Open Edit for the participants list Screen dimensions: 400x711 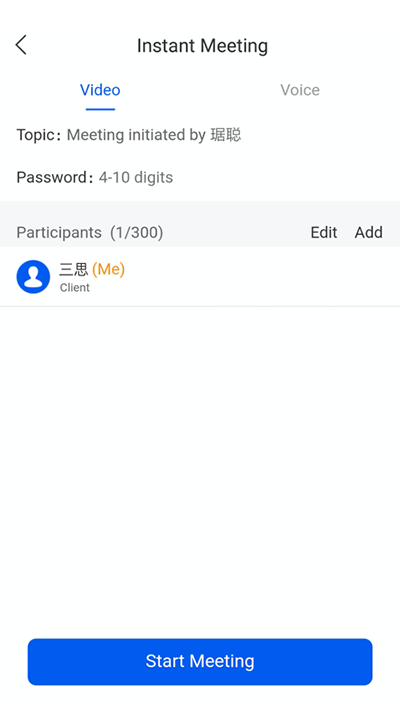(x=324, y=232)
